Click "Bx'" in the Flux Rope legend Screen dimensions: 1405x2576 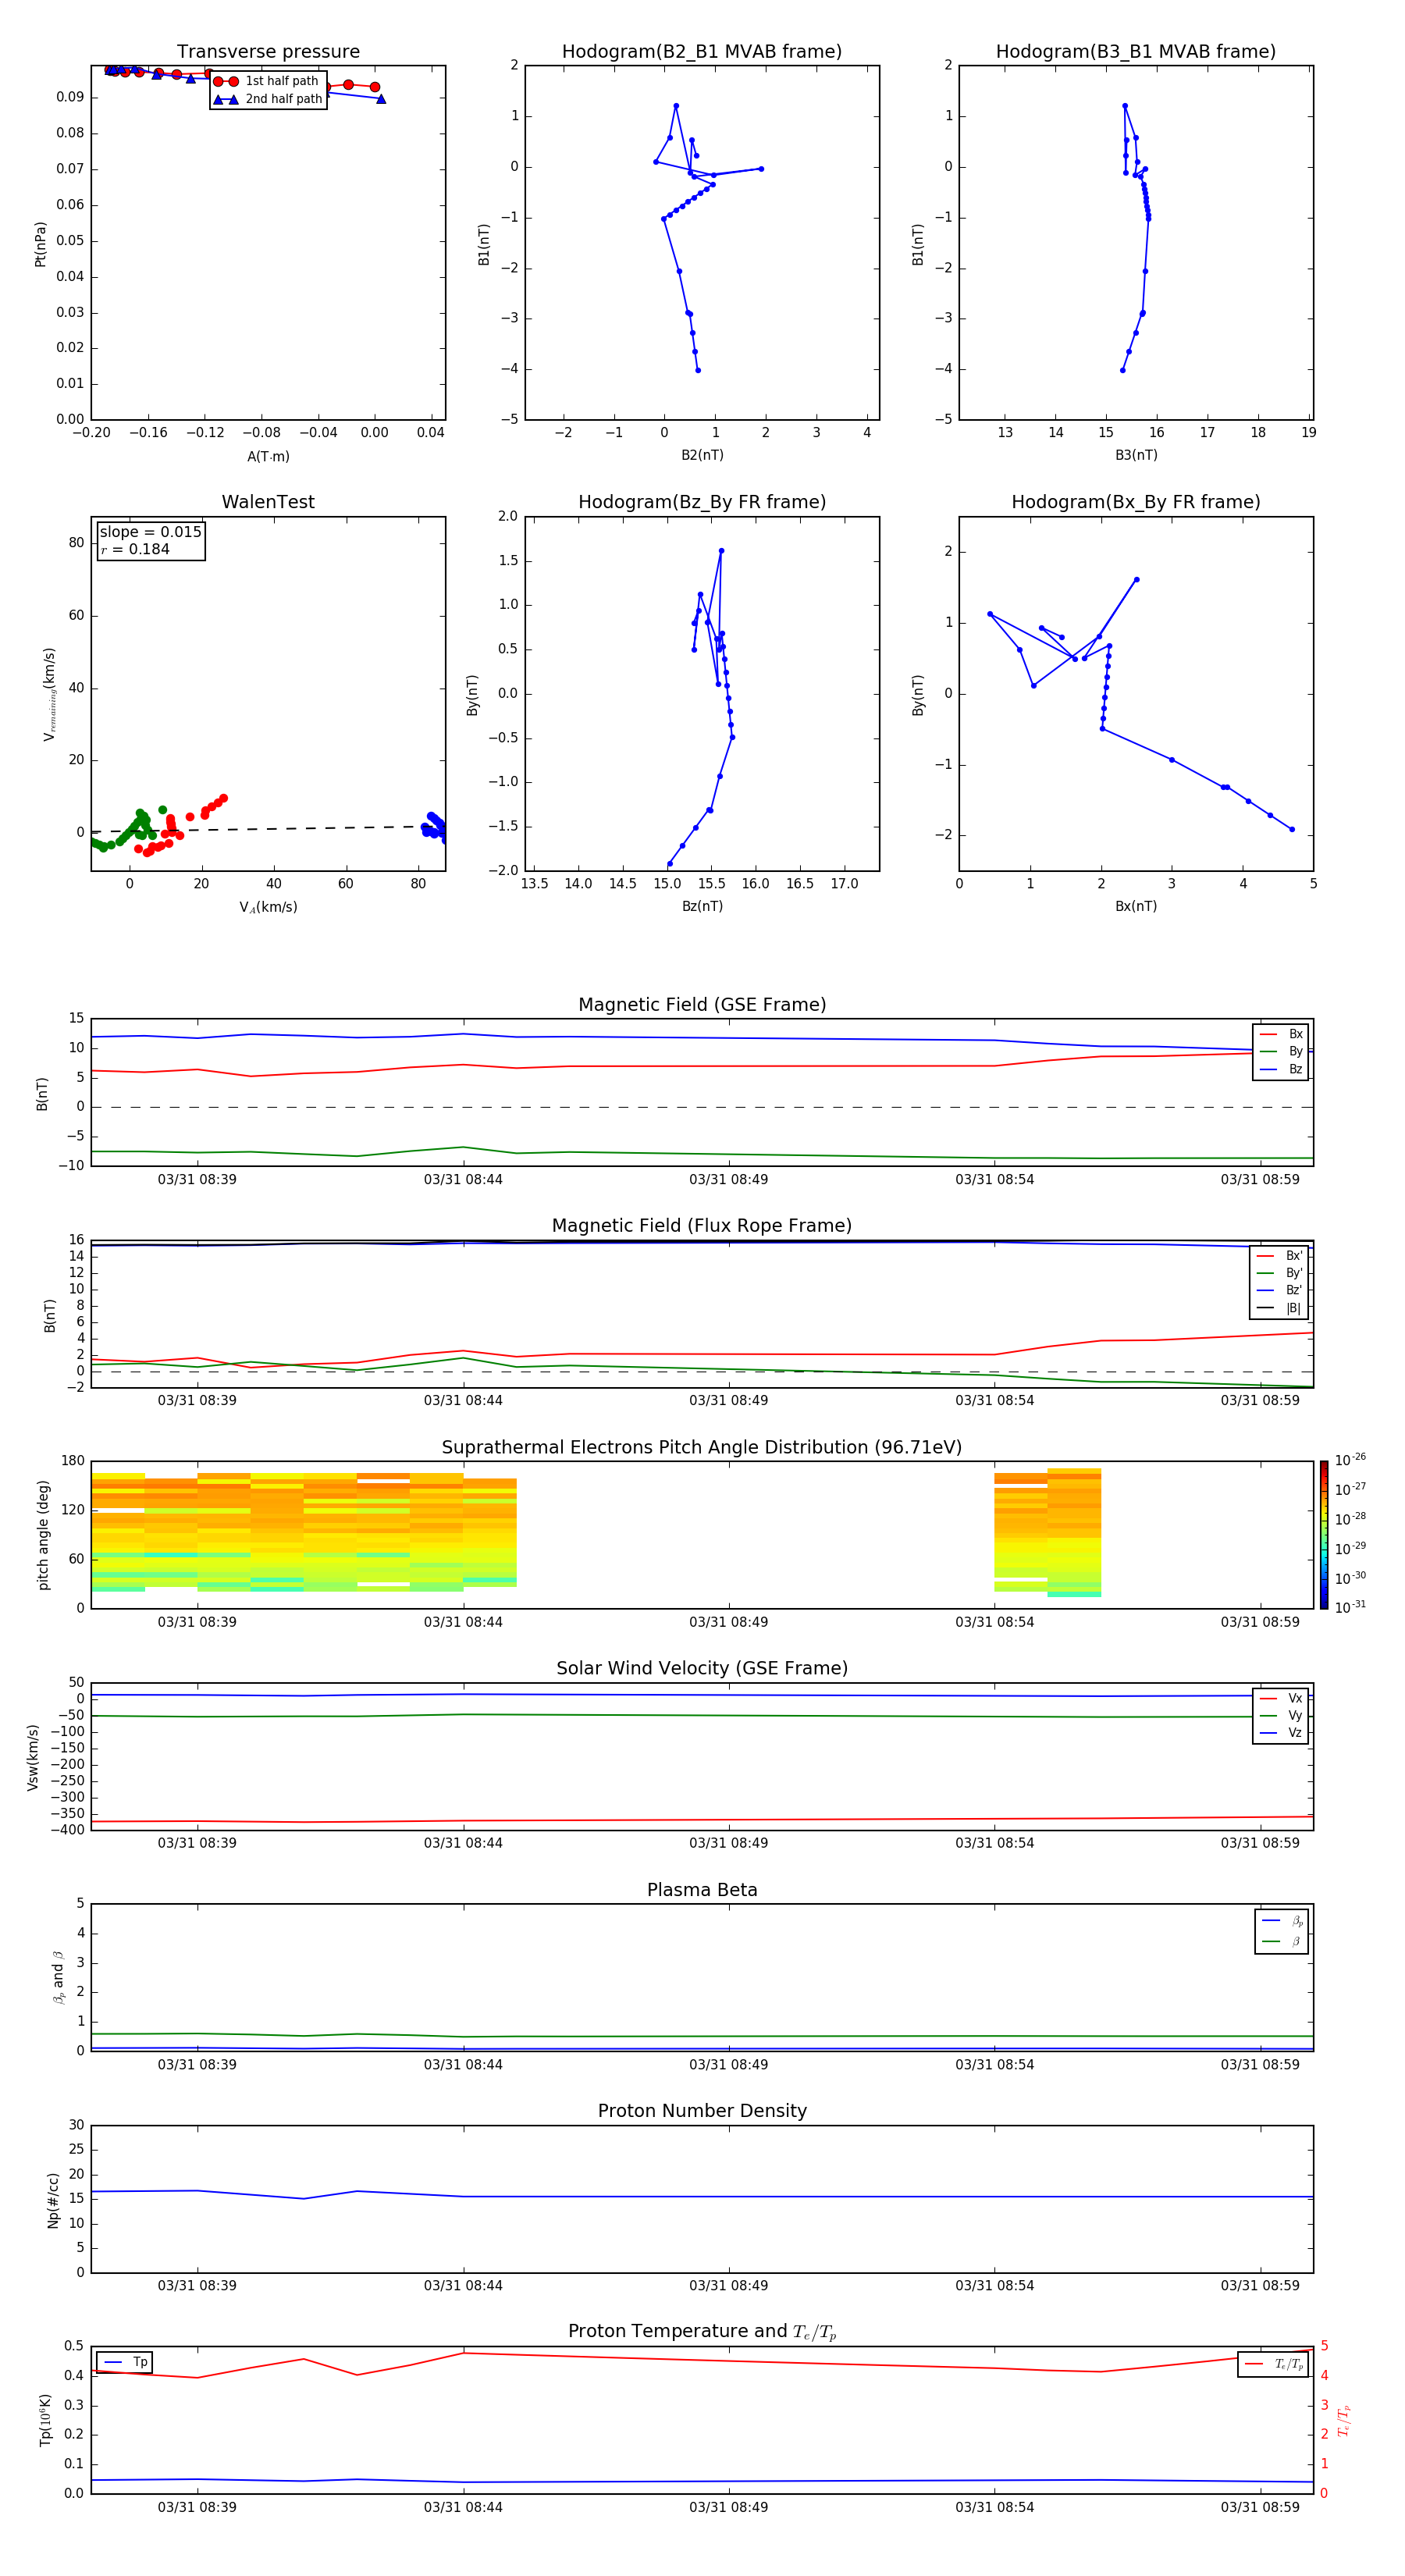(x=1294, y=1256)
